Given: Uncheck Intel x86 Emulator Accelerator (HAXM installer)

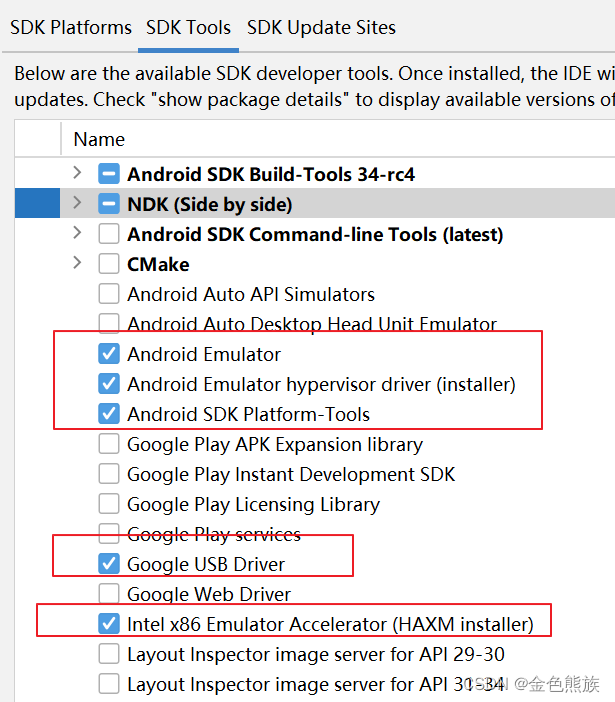Looking at the screenshot, I should 109,624.
